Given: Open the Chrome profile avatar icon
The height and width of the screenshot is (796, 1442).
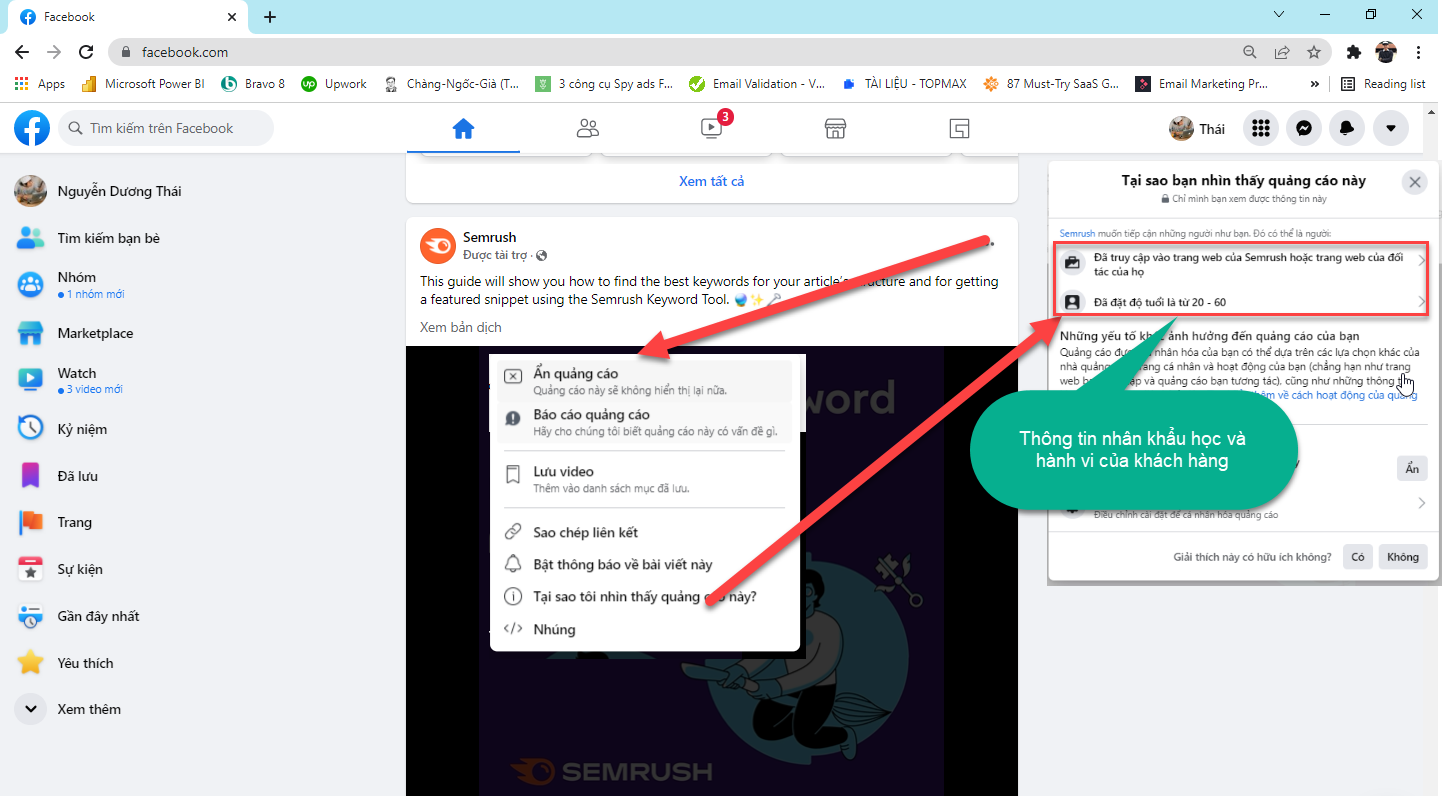Looking at the screenshot, I should (x=1386, y=52).
